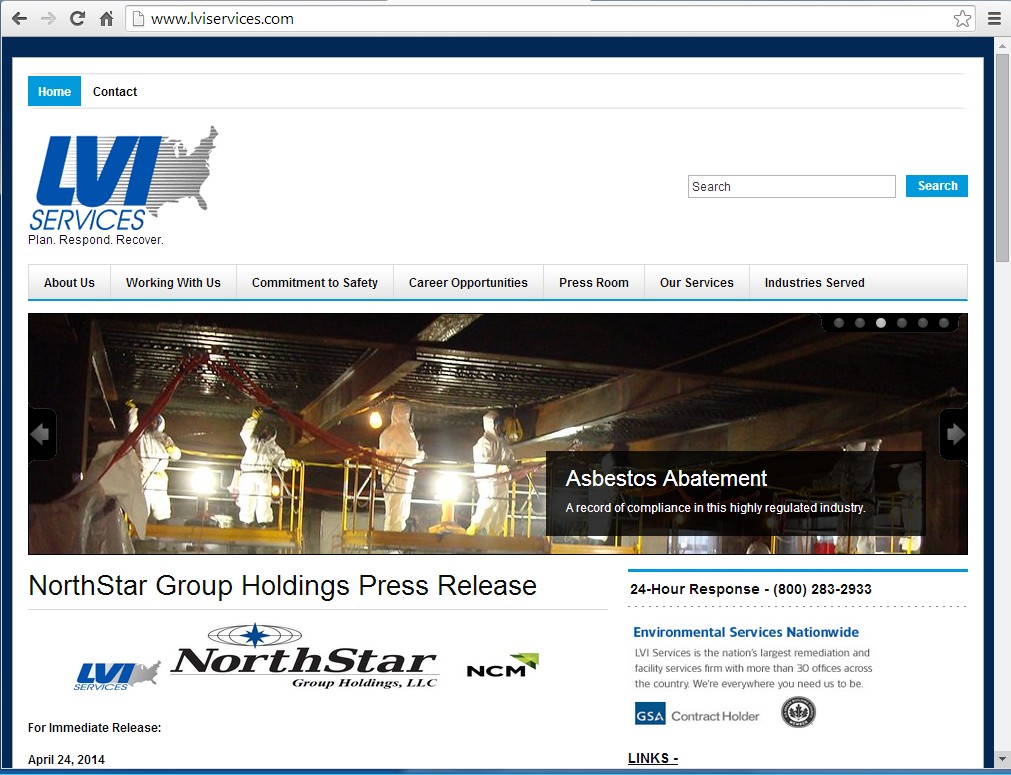This screenshot has width=1011, height=775.
Task: Click the NCM logo in press release
Action: tap(502, 666)
